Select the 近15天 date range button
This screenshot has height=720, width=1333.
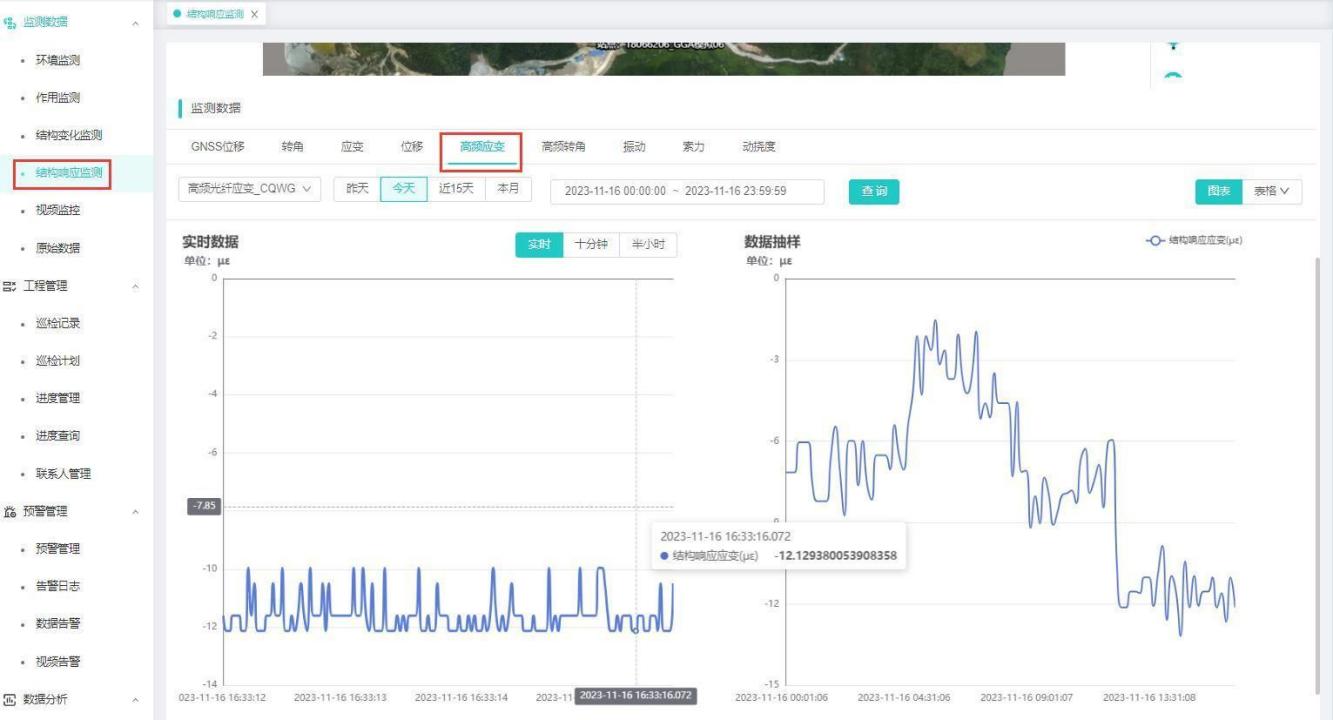[x=456, y=189]
